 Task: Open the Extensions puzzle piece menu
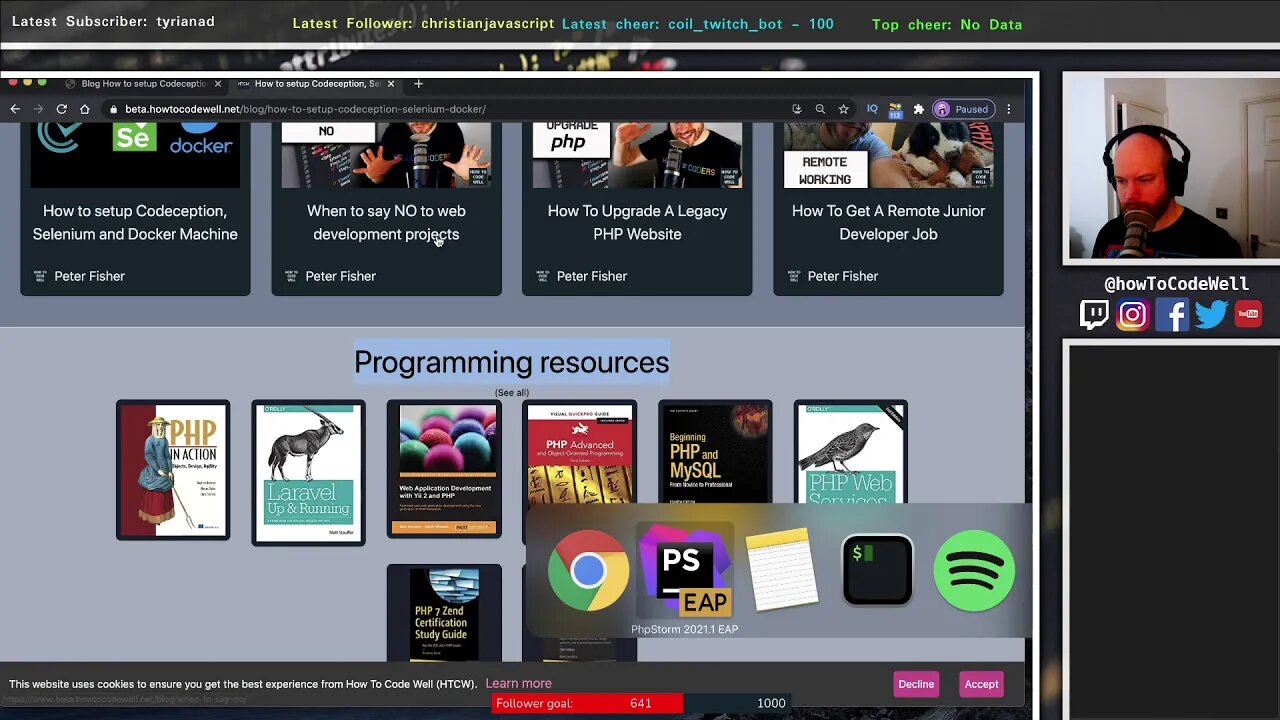tap(919, 109)
